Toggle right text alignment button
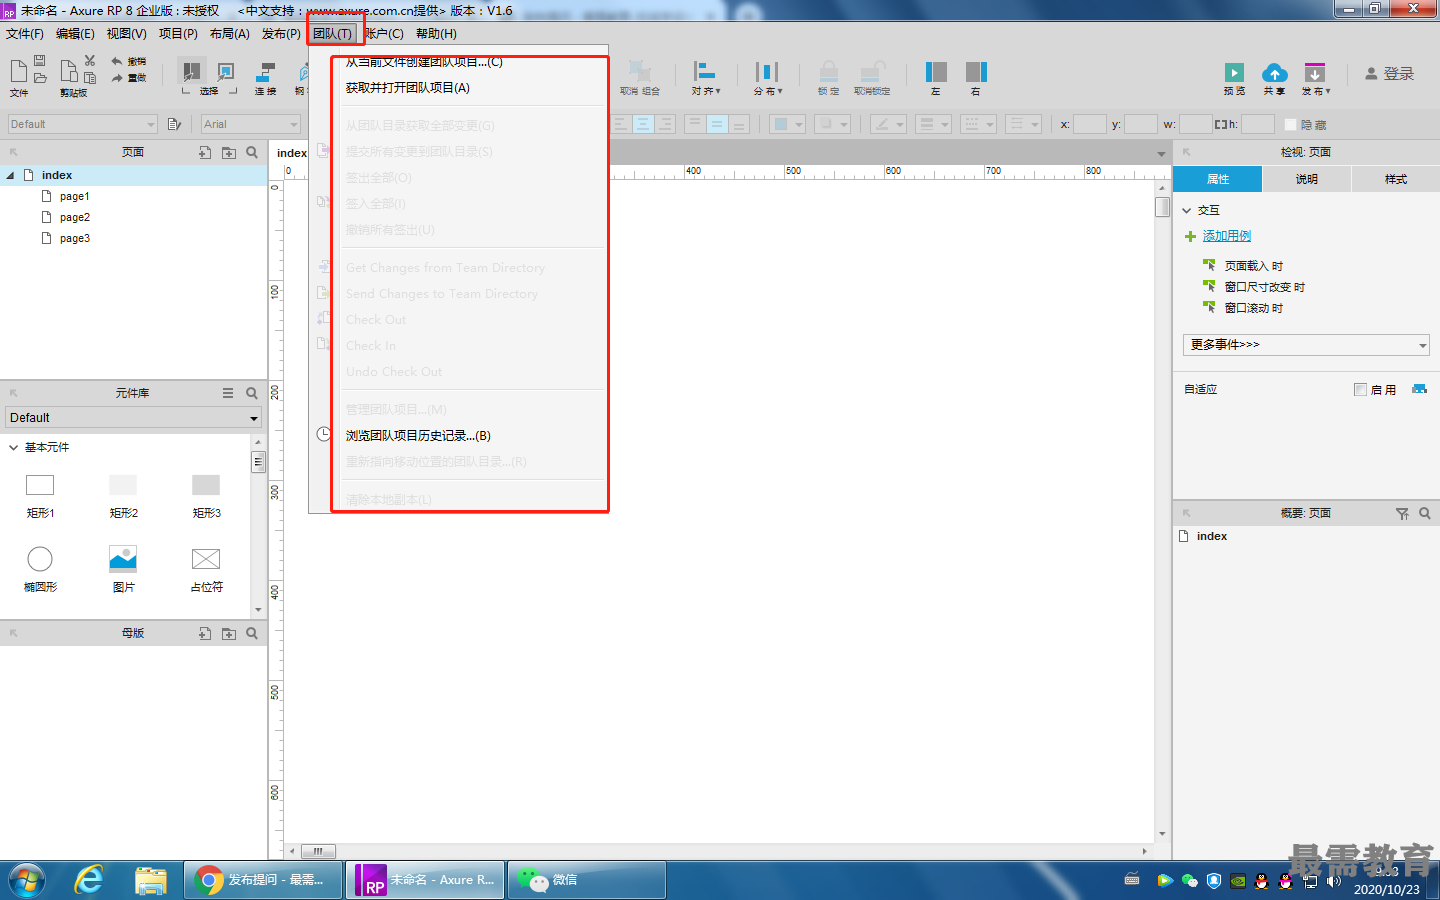Viewport: 1440px width, 900px height. tap(665, 124)
